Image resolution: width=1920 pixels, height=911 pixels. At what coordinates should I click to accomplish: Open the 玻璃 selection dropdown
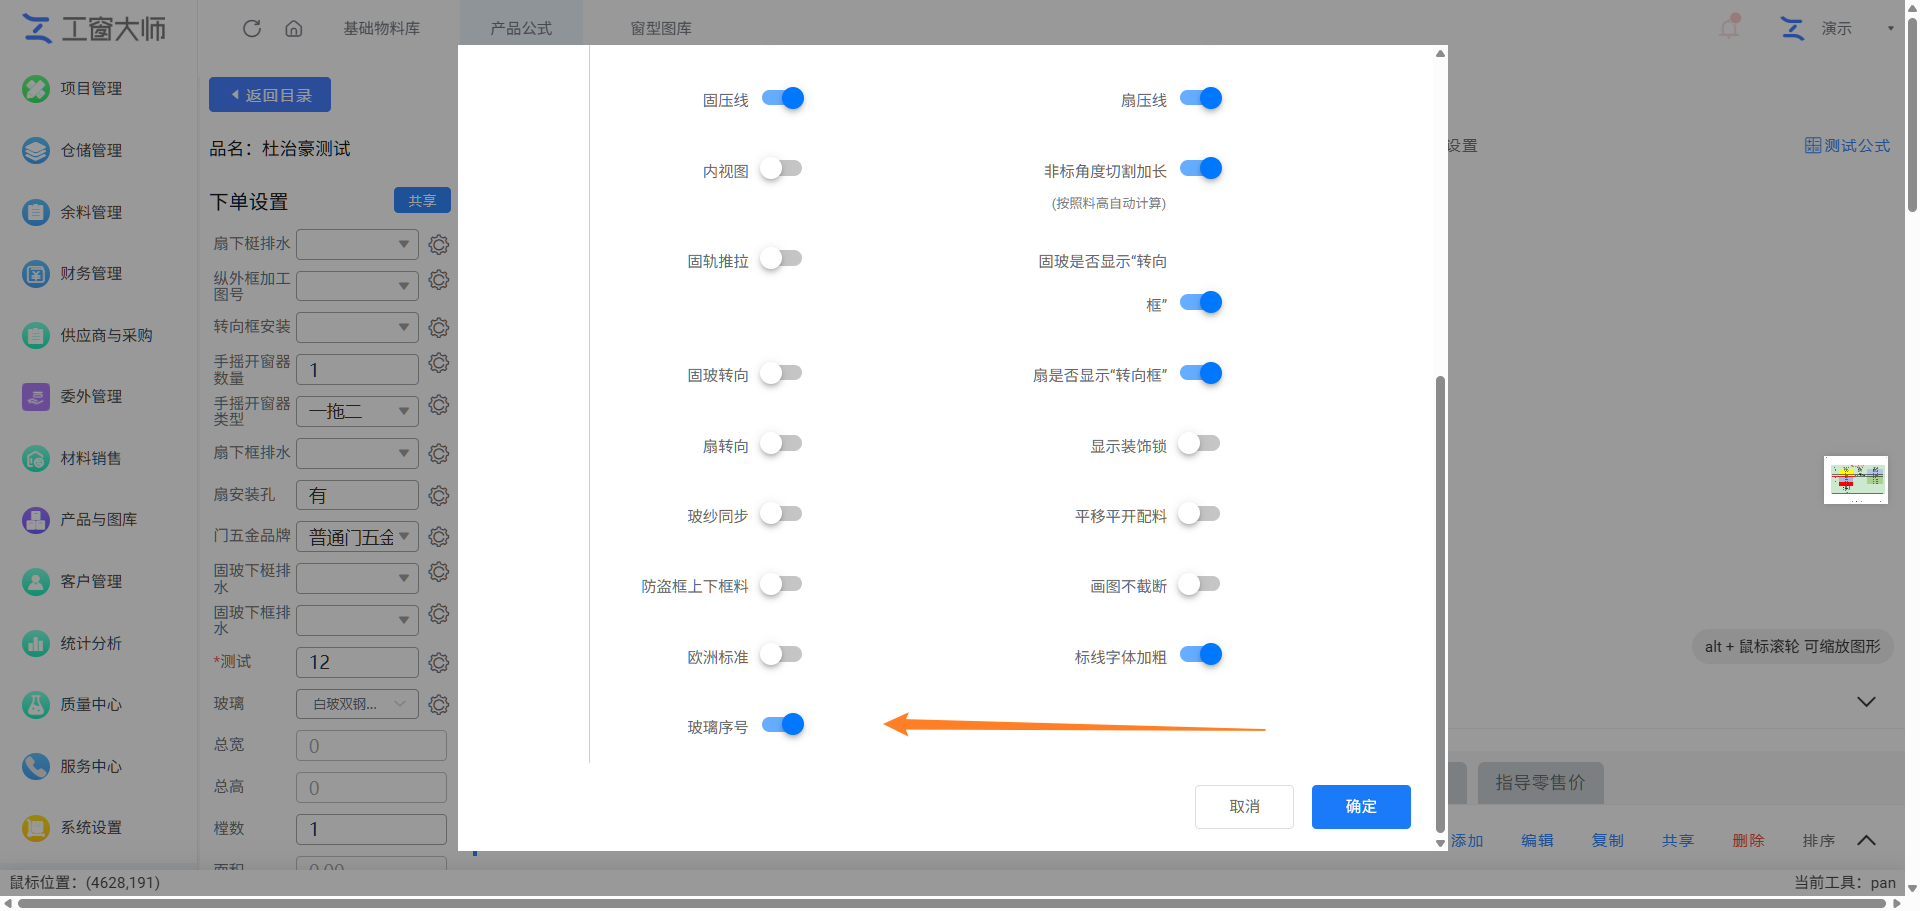pyautogui.click(x=358, y=704)
